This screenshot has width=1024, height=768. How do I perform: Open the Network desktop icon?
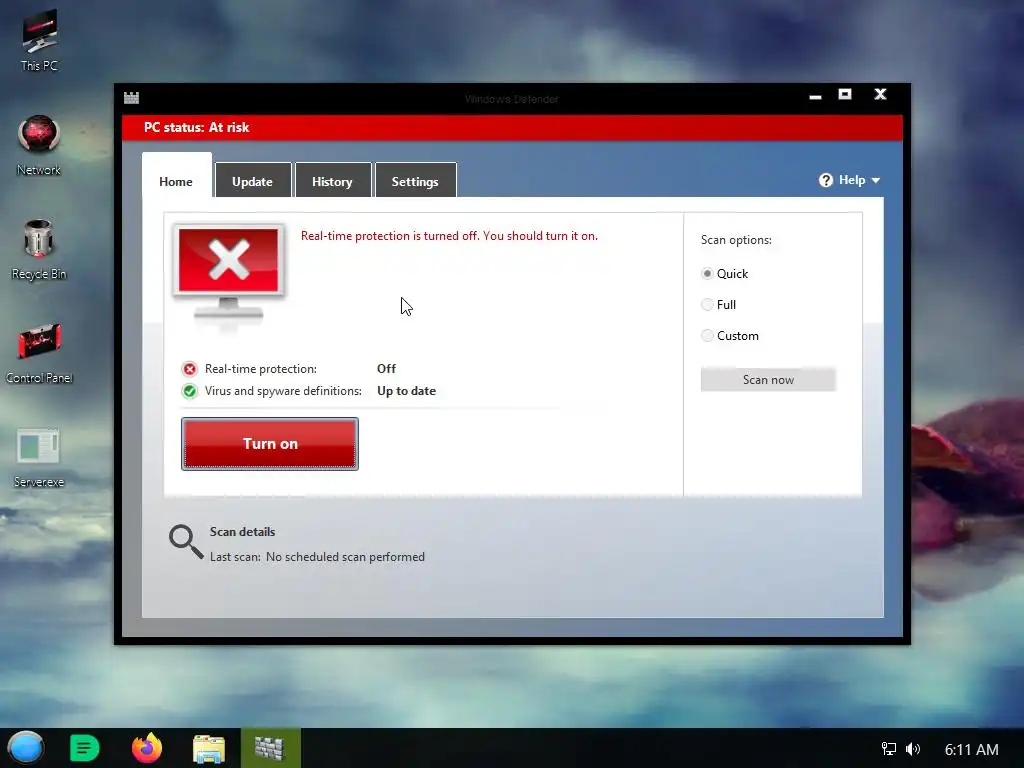point(39,145)
